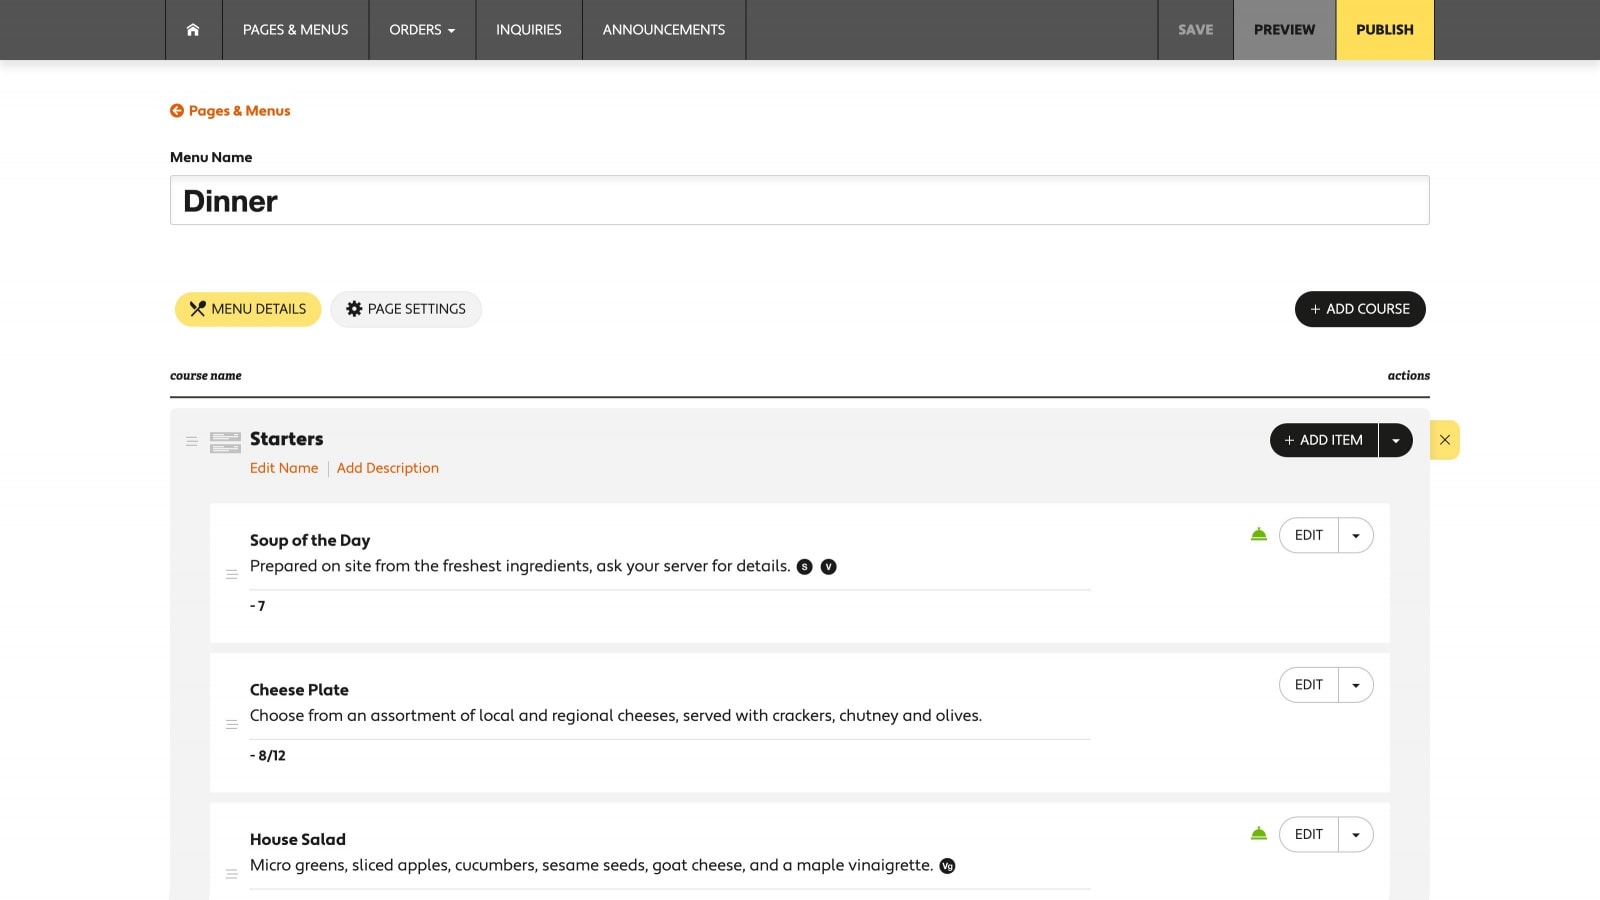Expand the Add Item dropdown arrow

click(x=1396, y=440)
